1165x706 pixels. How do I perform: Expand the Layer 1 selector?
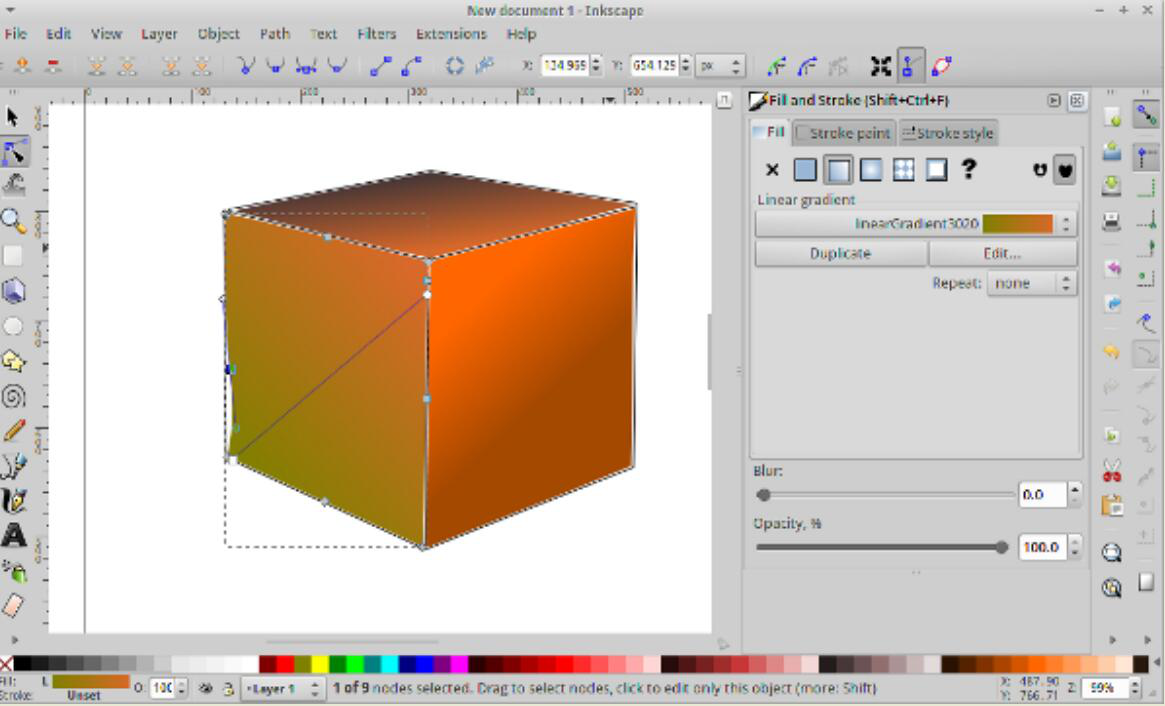click(315, 689)
